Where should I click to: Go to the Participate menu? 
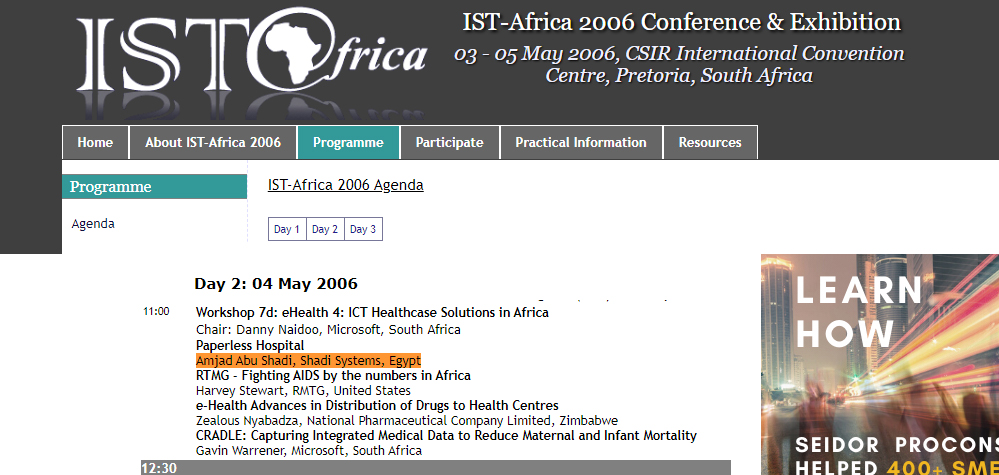450,143
